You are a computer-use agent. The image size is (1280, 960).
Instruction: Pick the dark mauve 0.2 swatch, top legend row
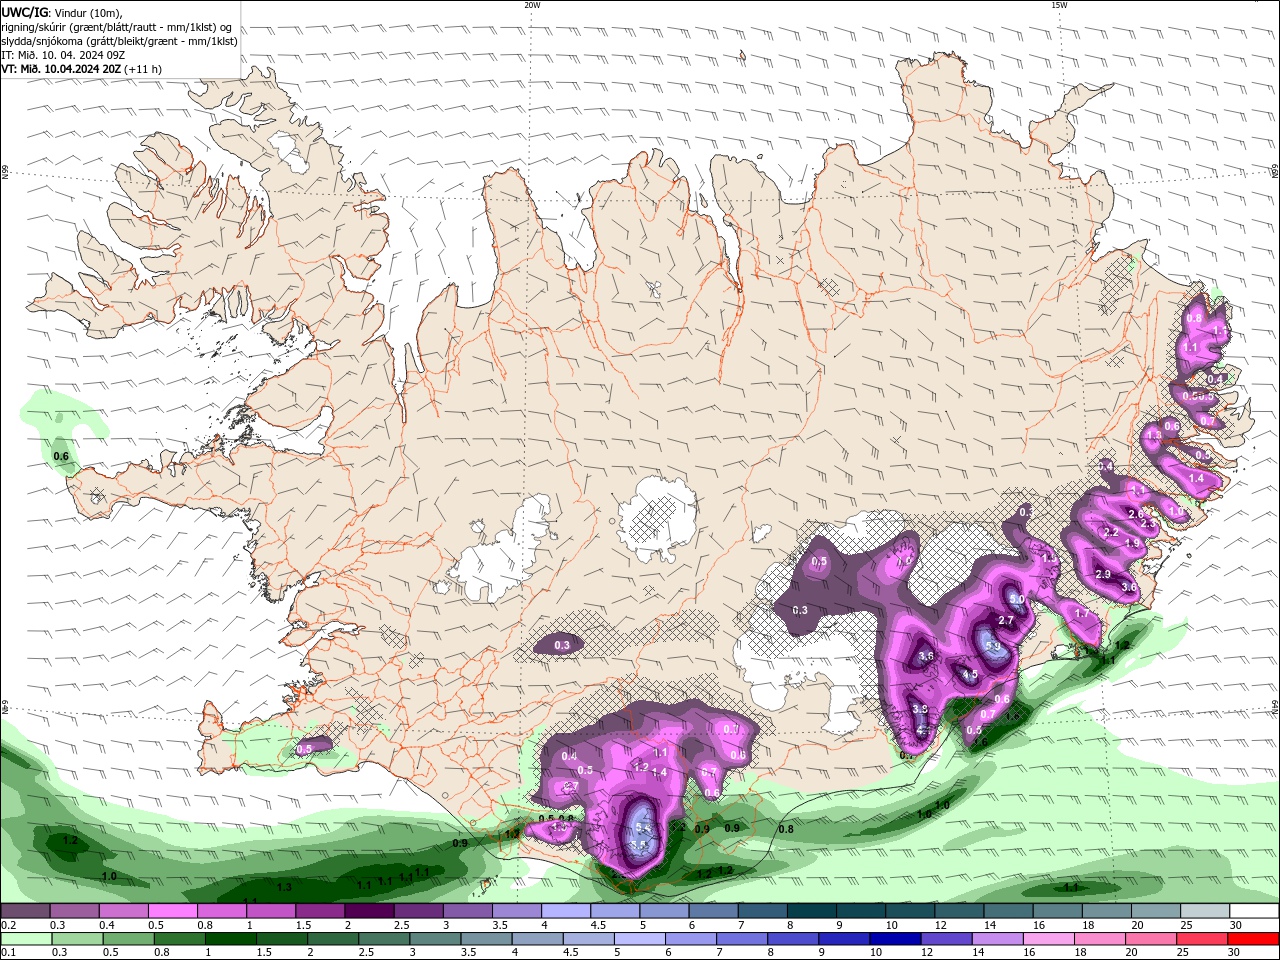25,911
